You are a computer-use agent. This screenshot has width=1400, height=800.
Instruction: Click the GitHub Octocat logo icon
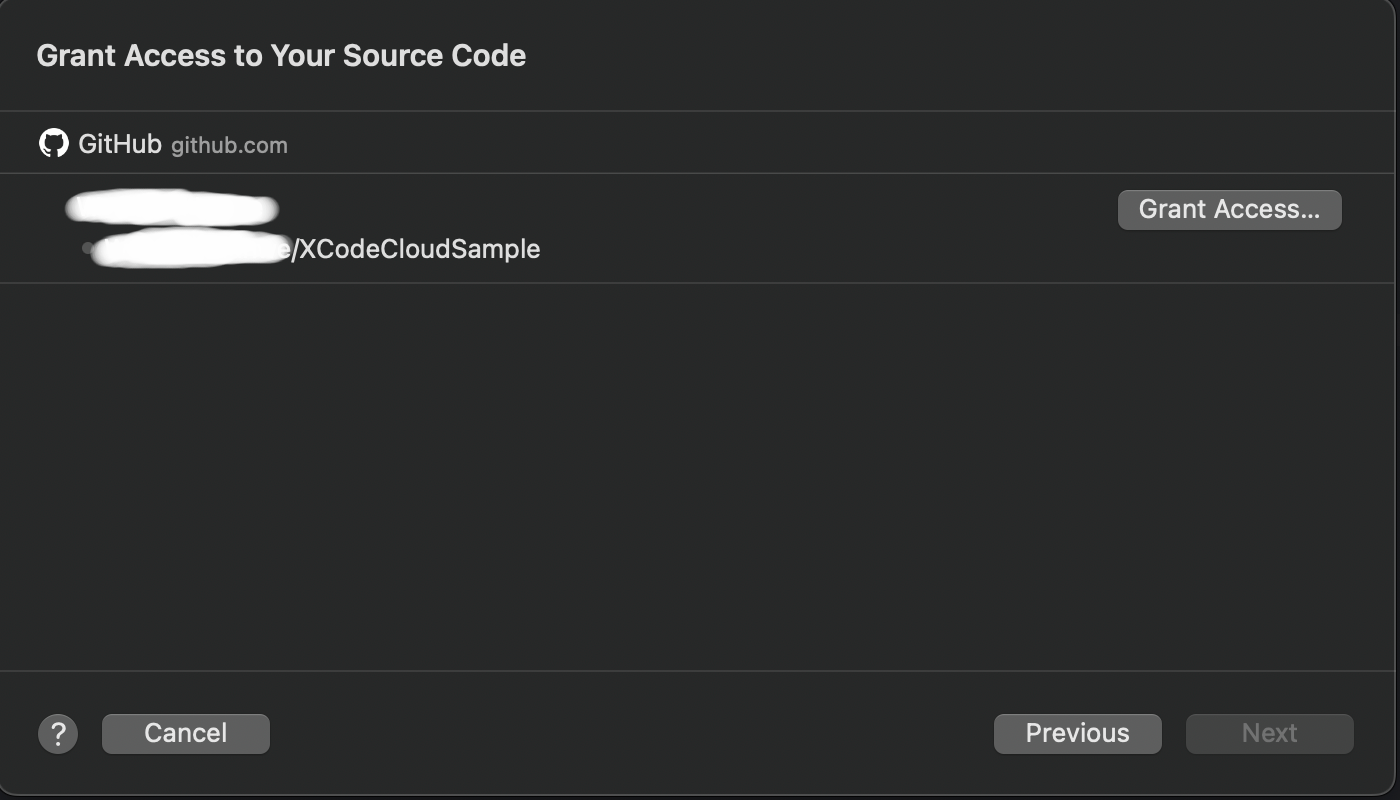tap(53, 143)
